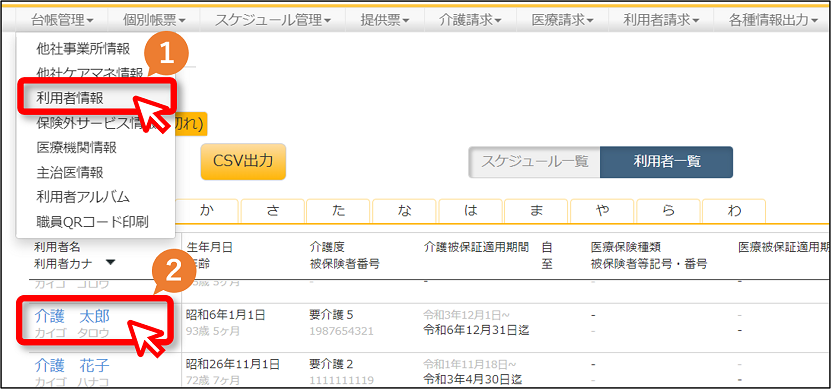This screenshot has width=831, height=389.
Task: Open the 介護請求 menu
Action: [x=471, y=20]
